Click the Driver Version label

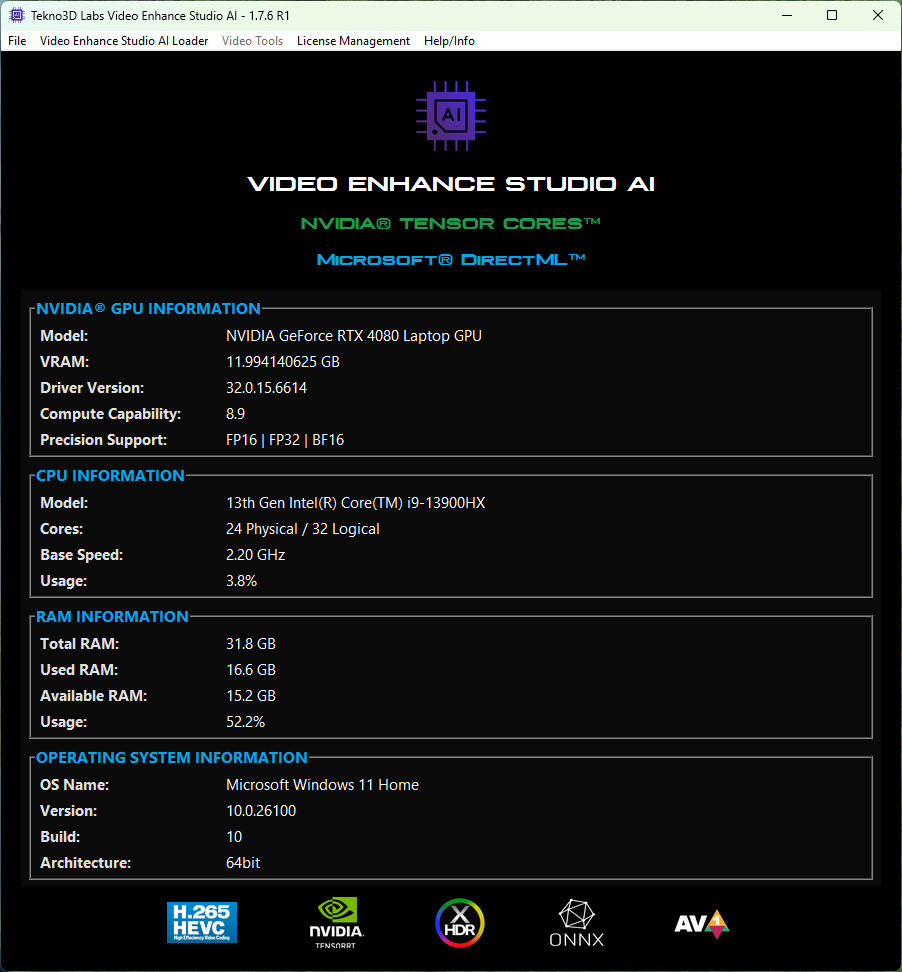(92, 388)
